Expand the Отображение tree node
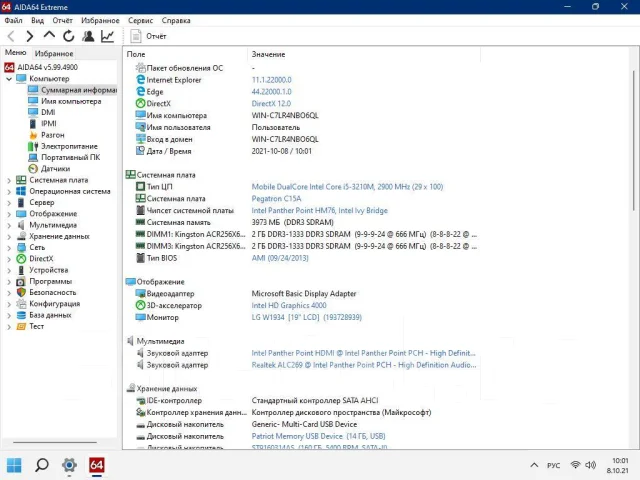 tap(9, 214)
